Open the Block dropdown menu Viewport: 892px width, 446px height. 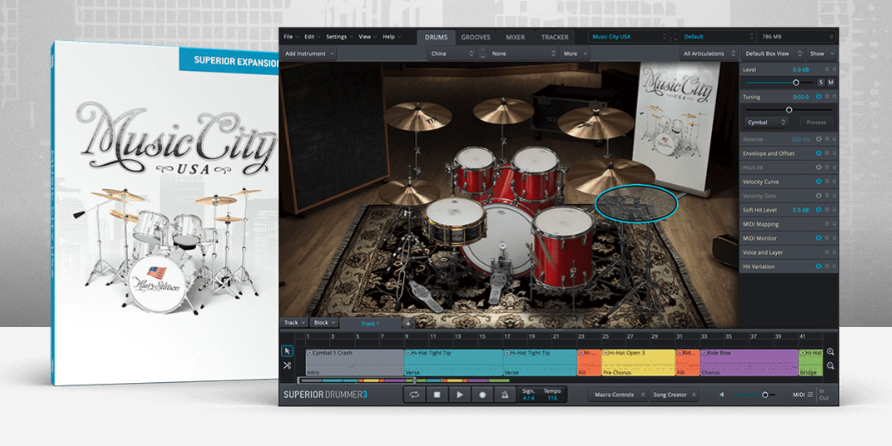pyautogui.click(x=325, y=323)
